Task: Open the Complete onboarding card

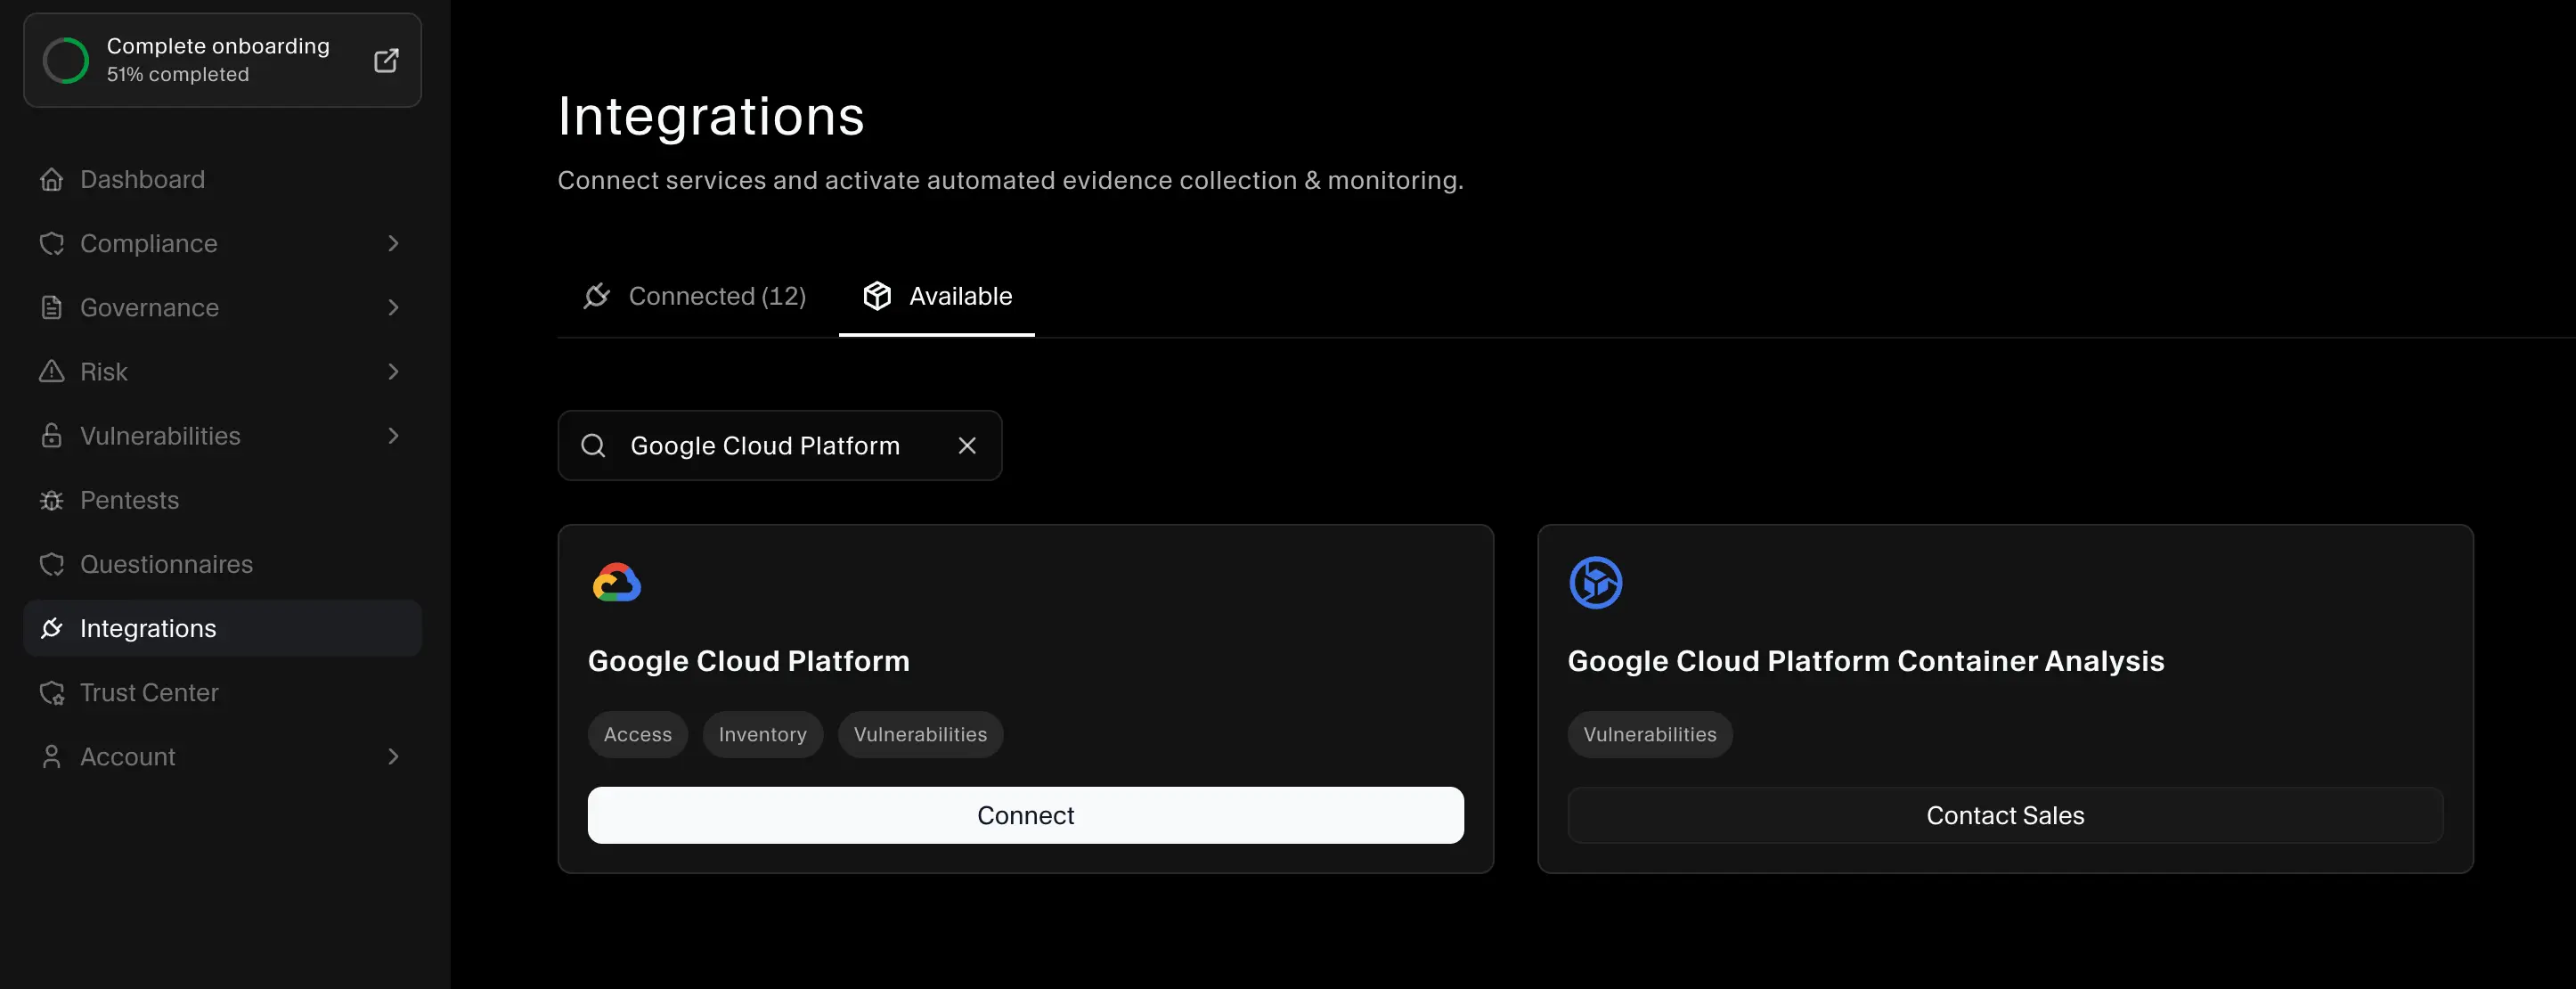Action: (222, 60)
